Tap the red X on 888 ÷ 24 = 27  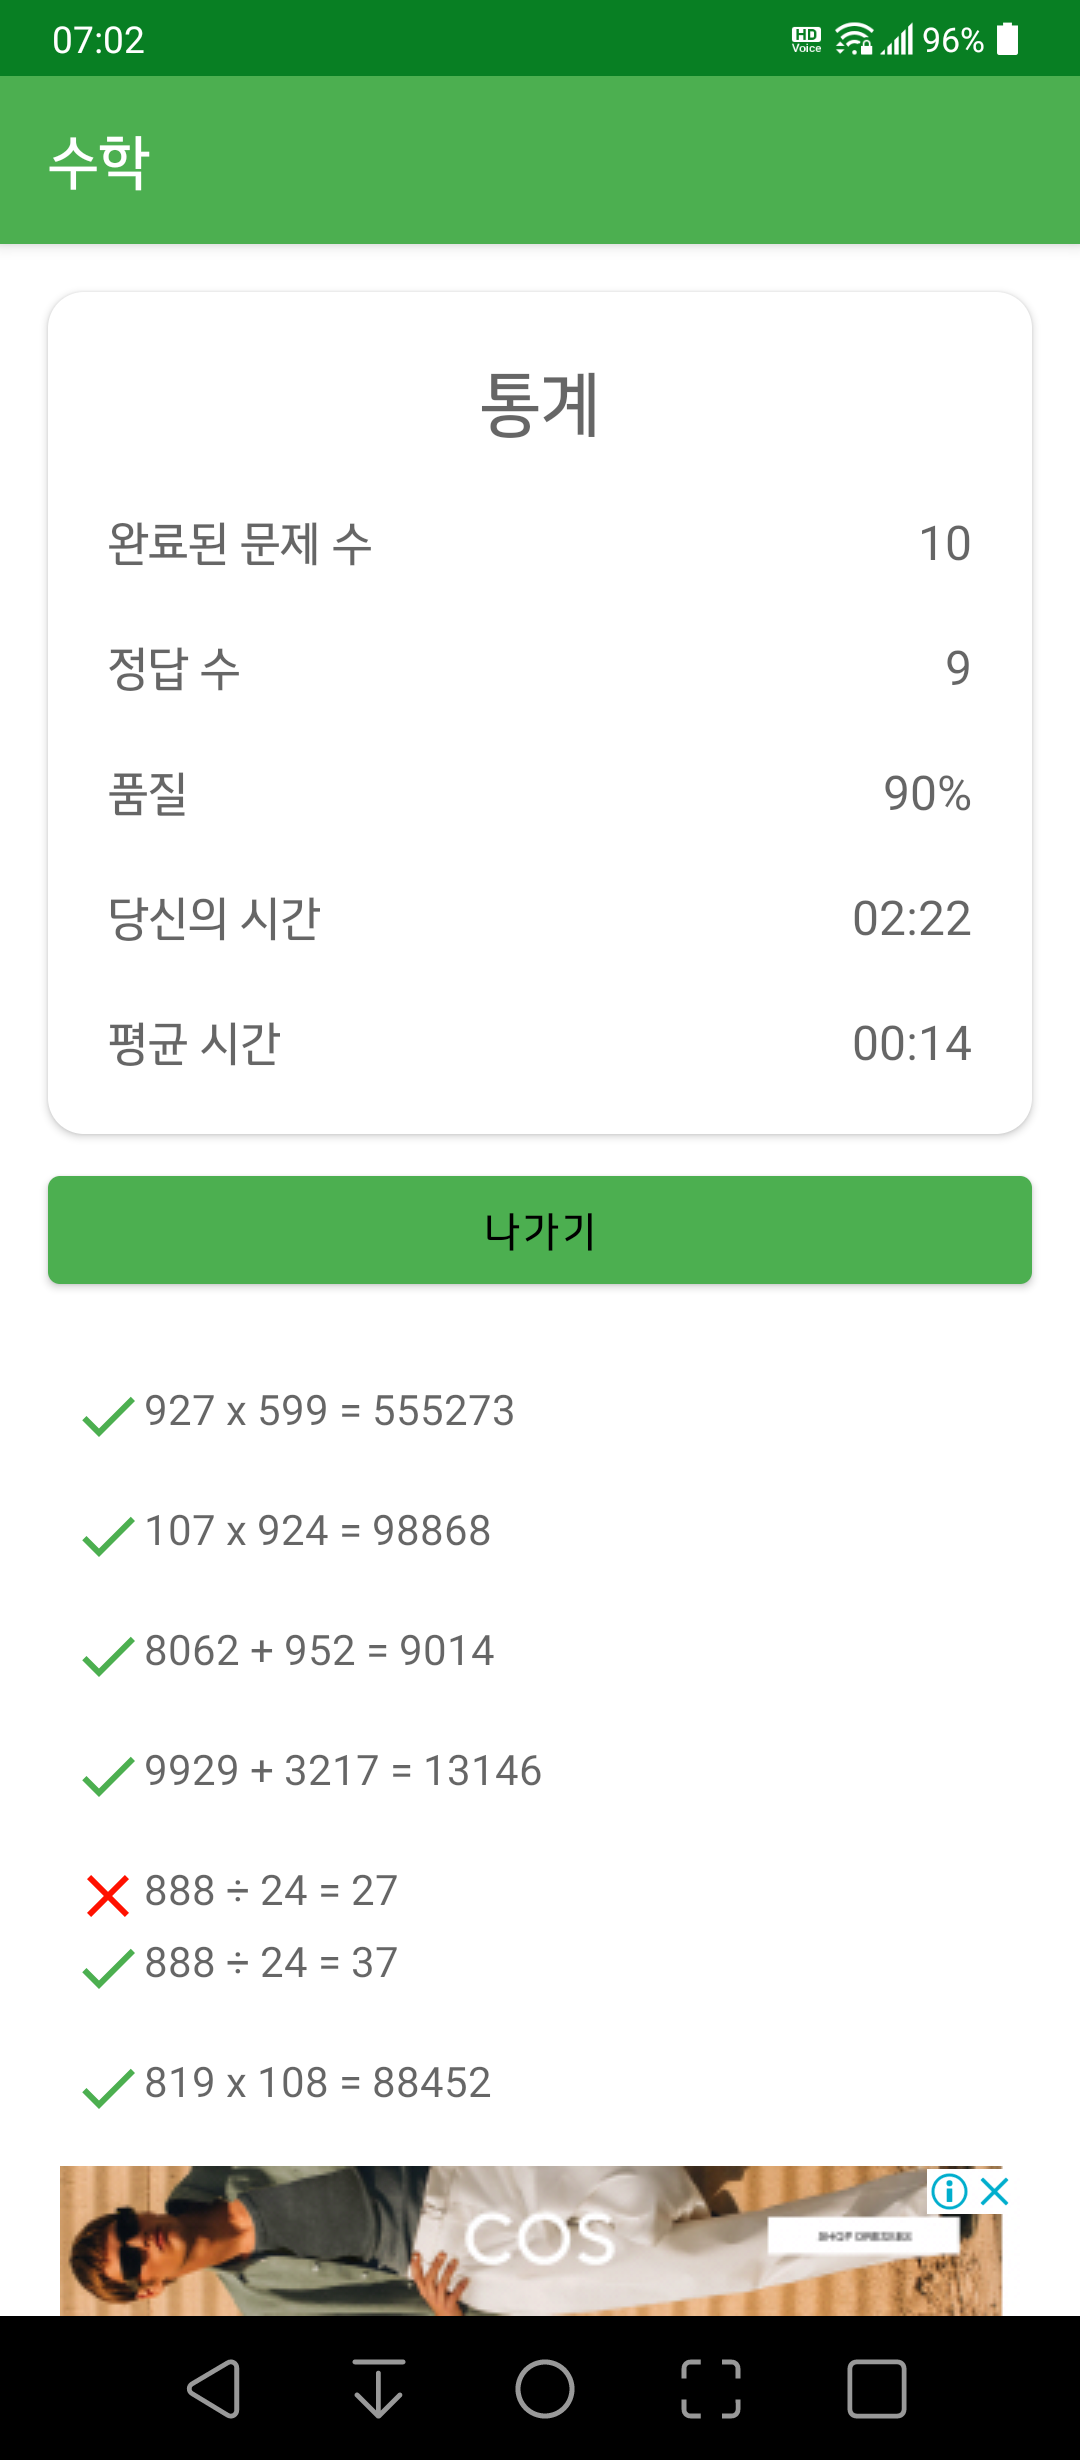(108, 1895)
